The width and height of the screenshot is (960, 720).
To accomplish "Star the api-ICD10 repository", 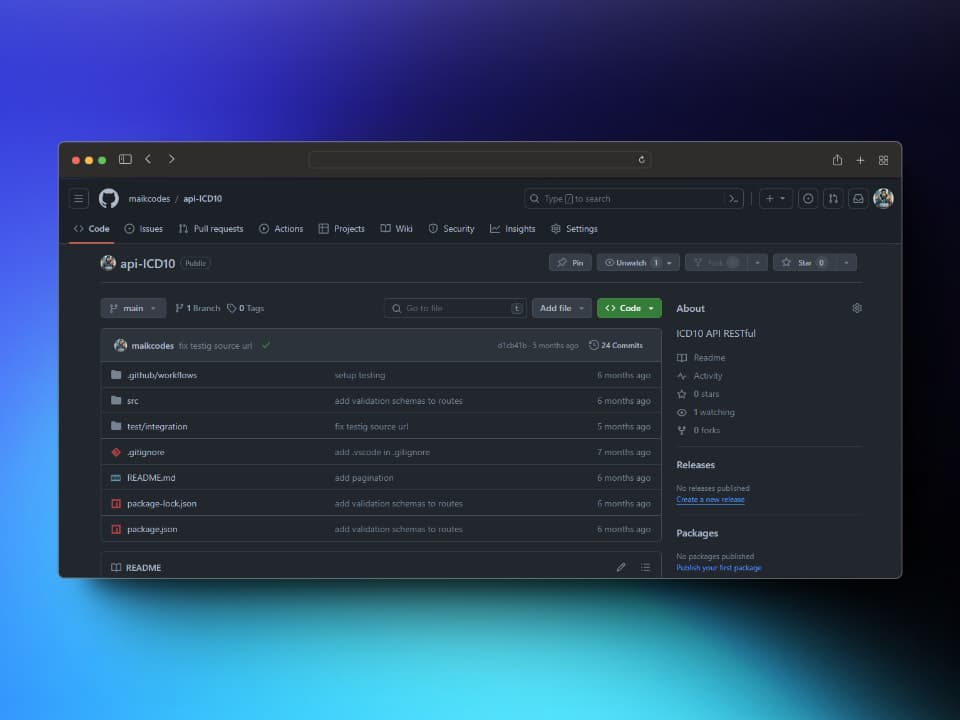I will (804, 263).
